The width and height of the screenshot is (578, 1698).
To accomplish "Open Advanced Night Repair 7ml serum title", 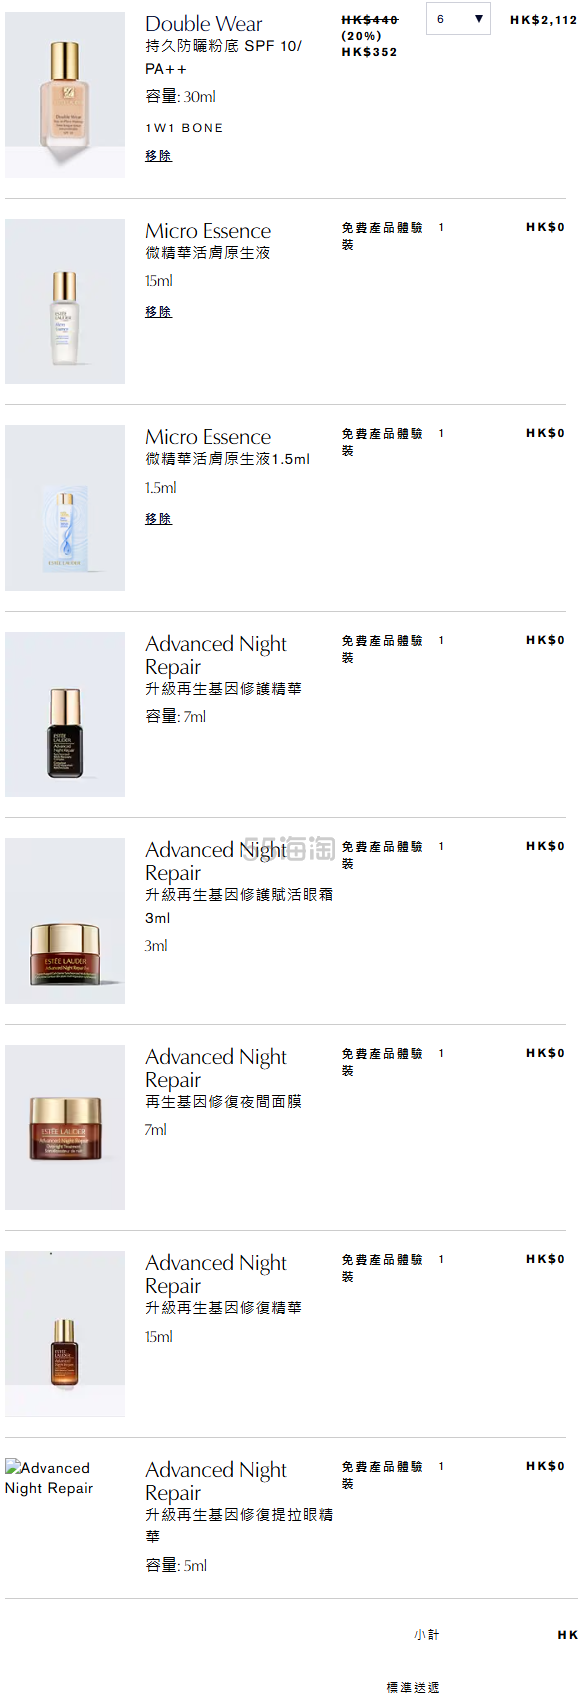I will tap(216, 655).
